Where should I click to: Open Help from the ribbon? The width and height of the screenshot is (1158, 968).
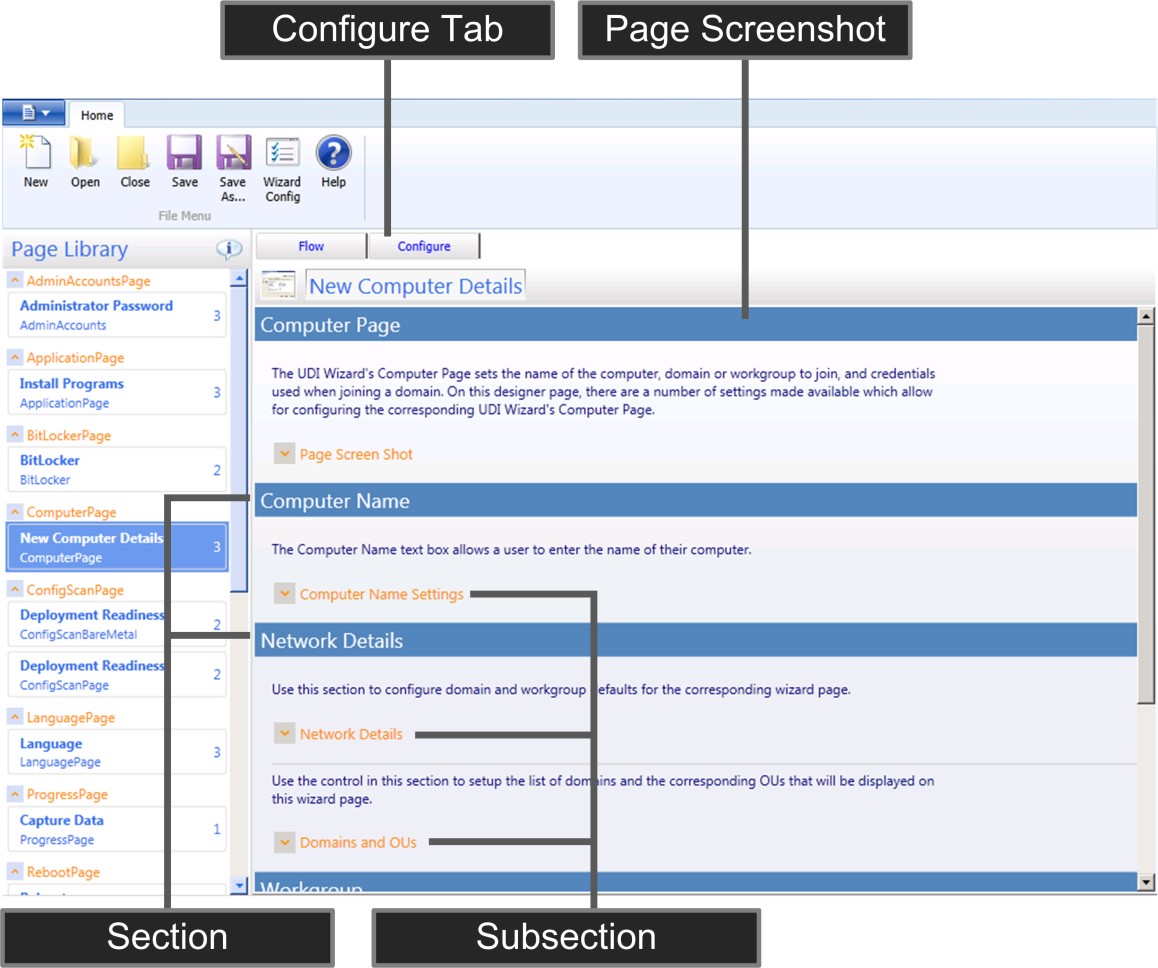point(333,165)
